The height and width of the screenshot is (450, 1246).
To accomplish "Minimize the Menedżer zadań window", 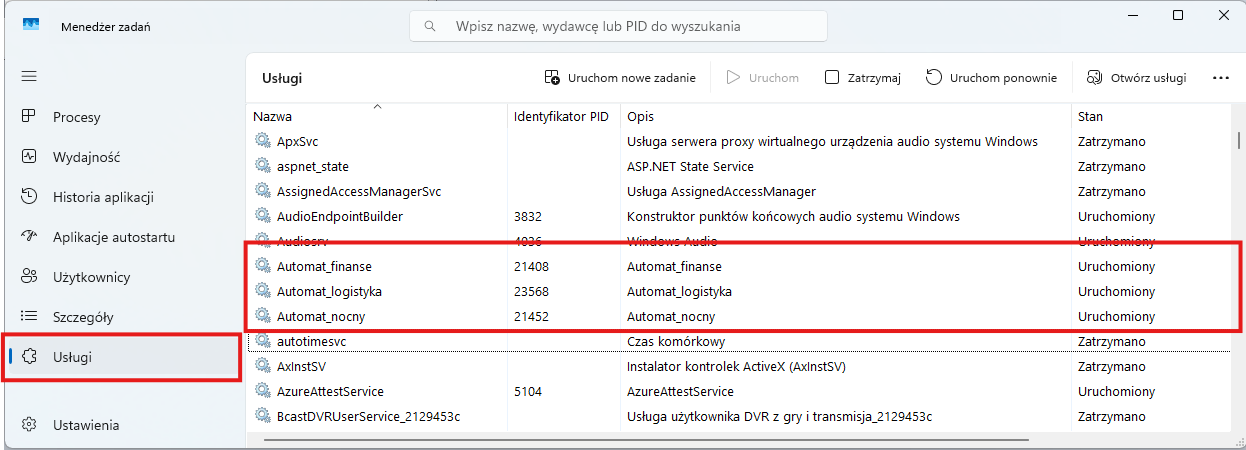I will 1133,15.
